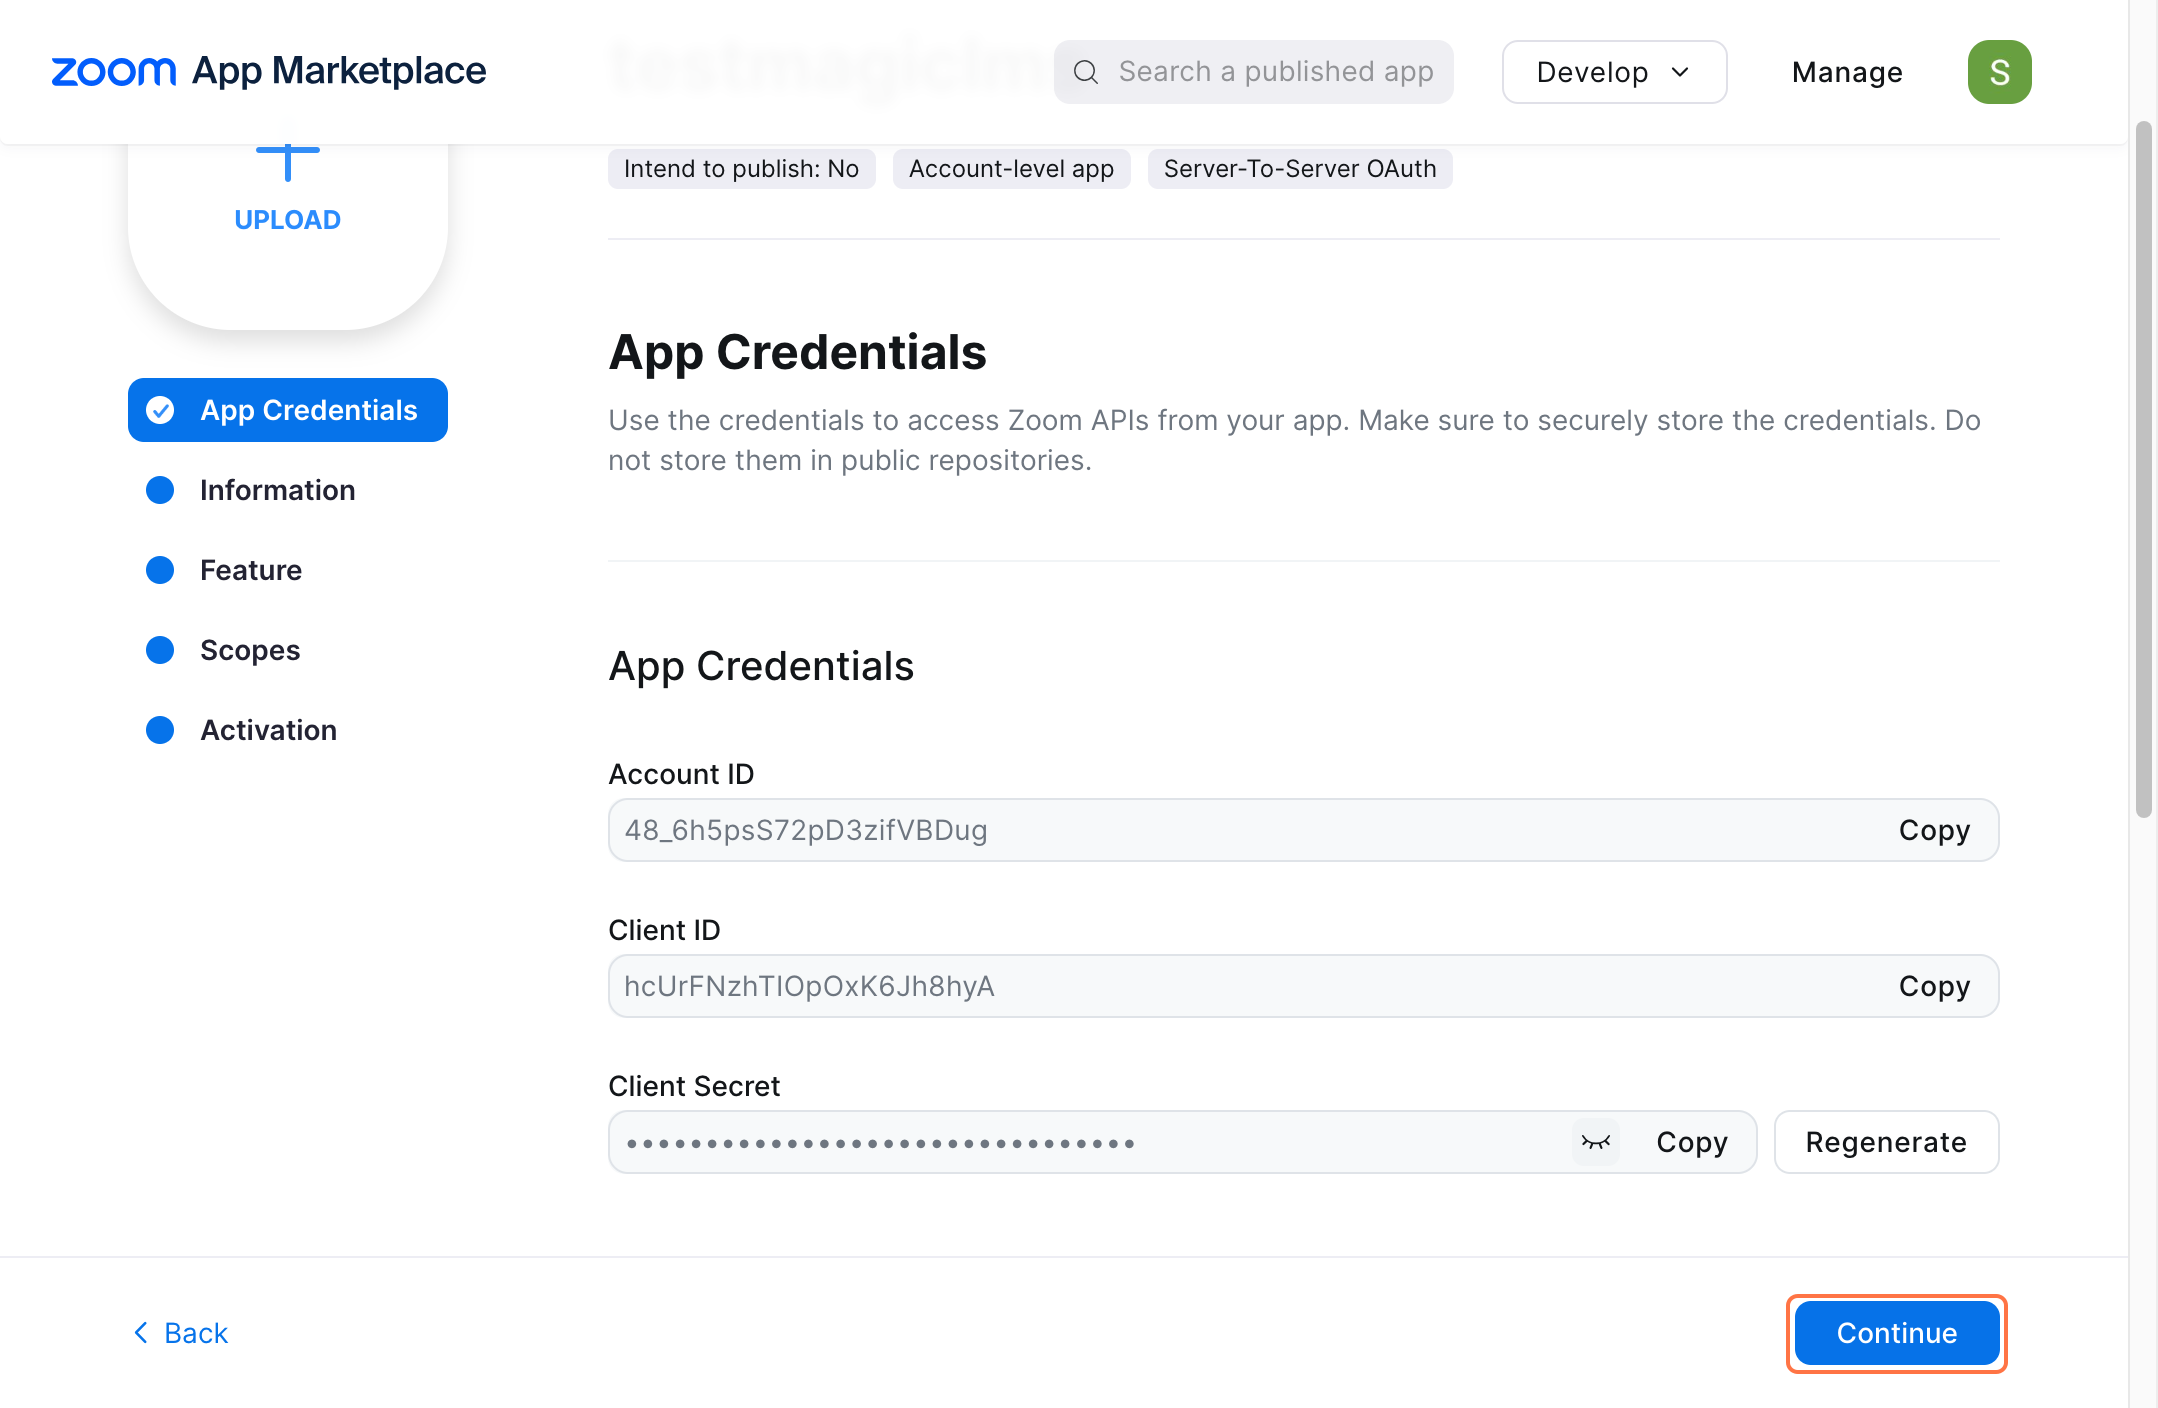Show the Client Secret with eye icon
2158x1408 pixels.
click(1596, 1142)
